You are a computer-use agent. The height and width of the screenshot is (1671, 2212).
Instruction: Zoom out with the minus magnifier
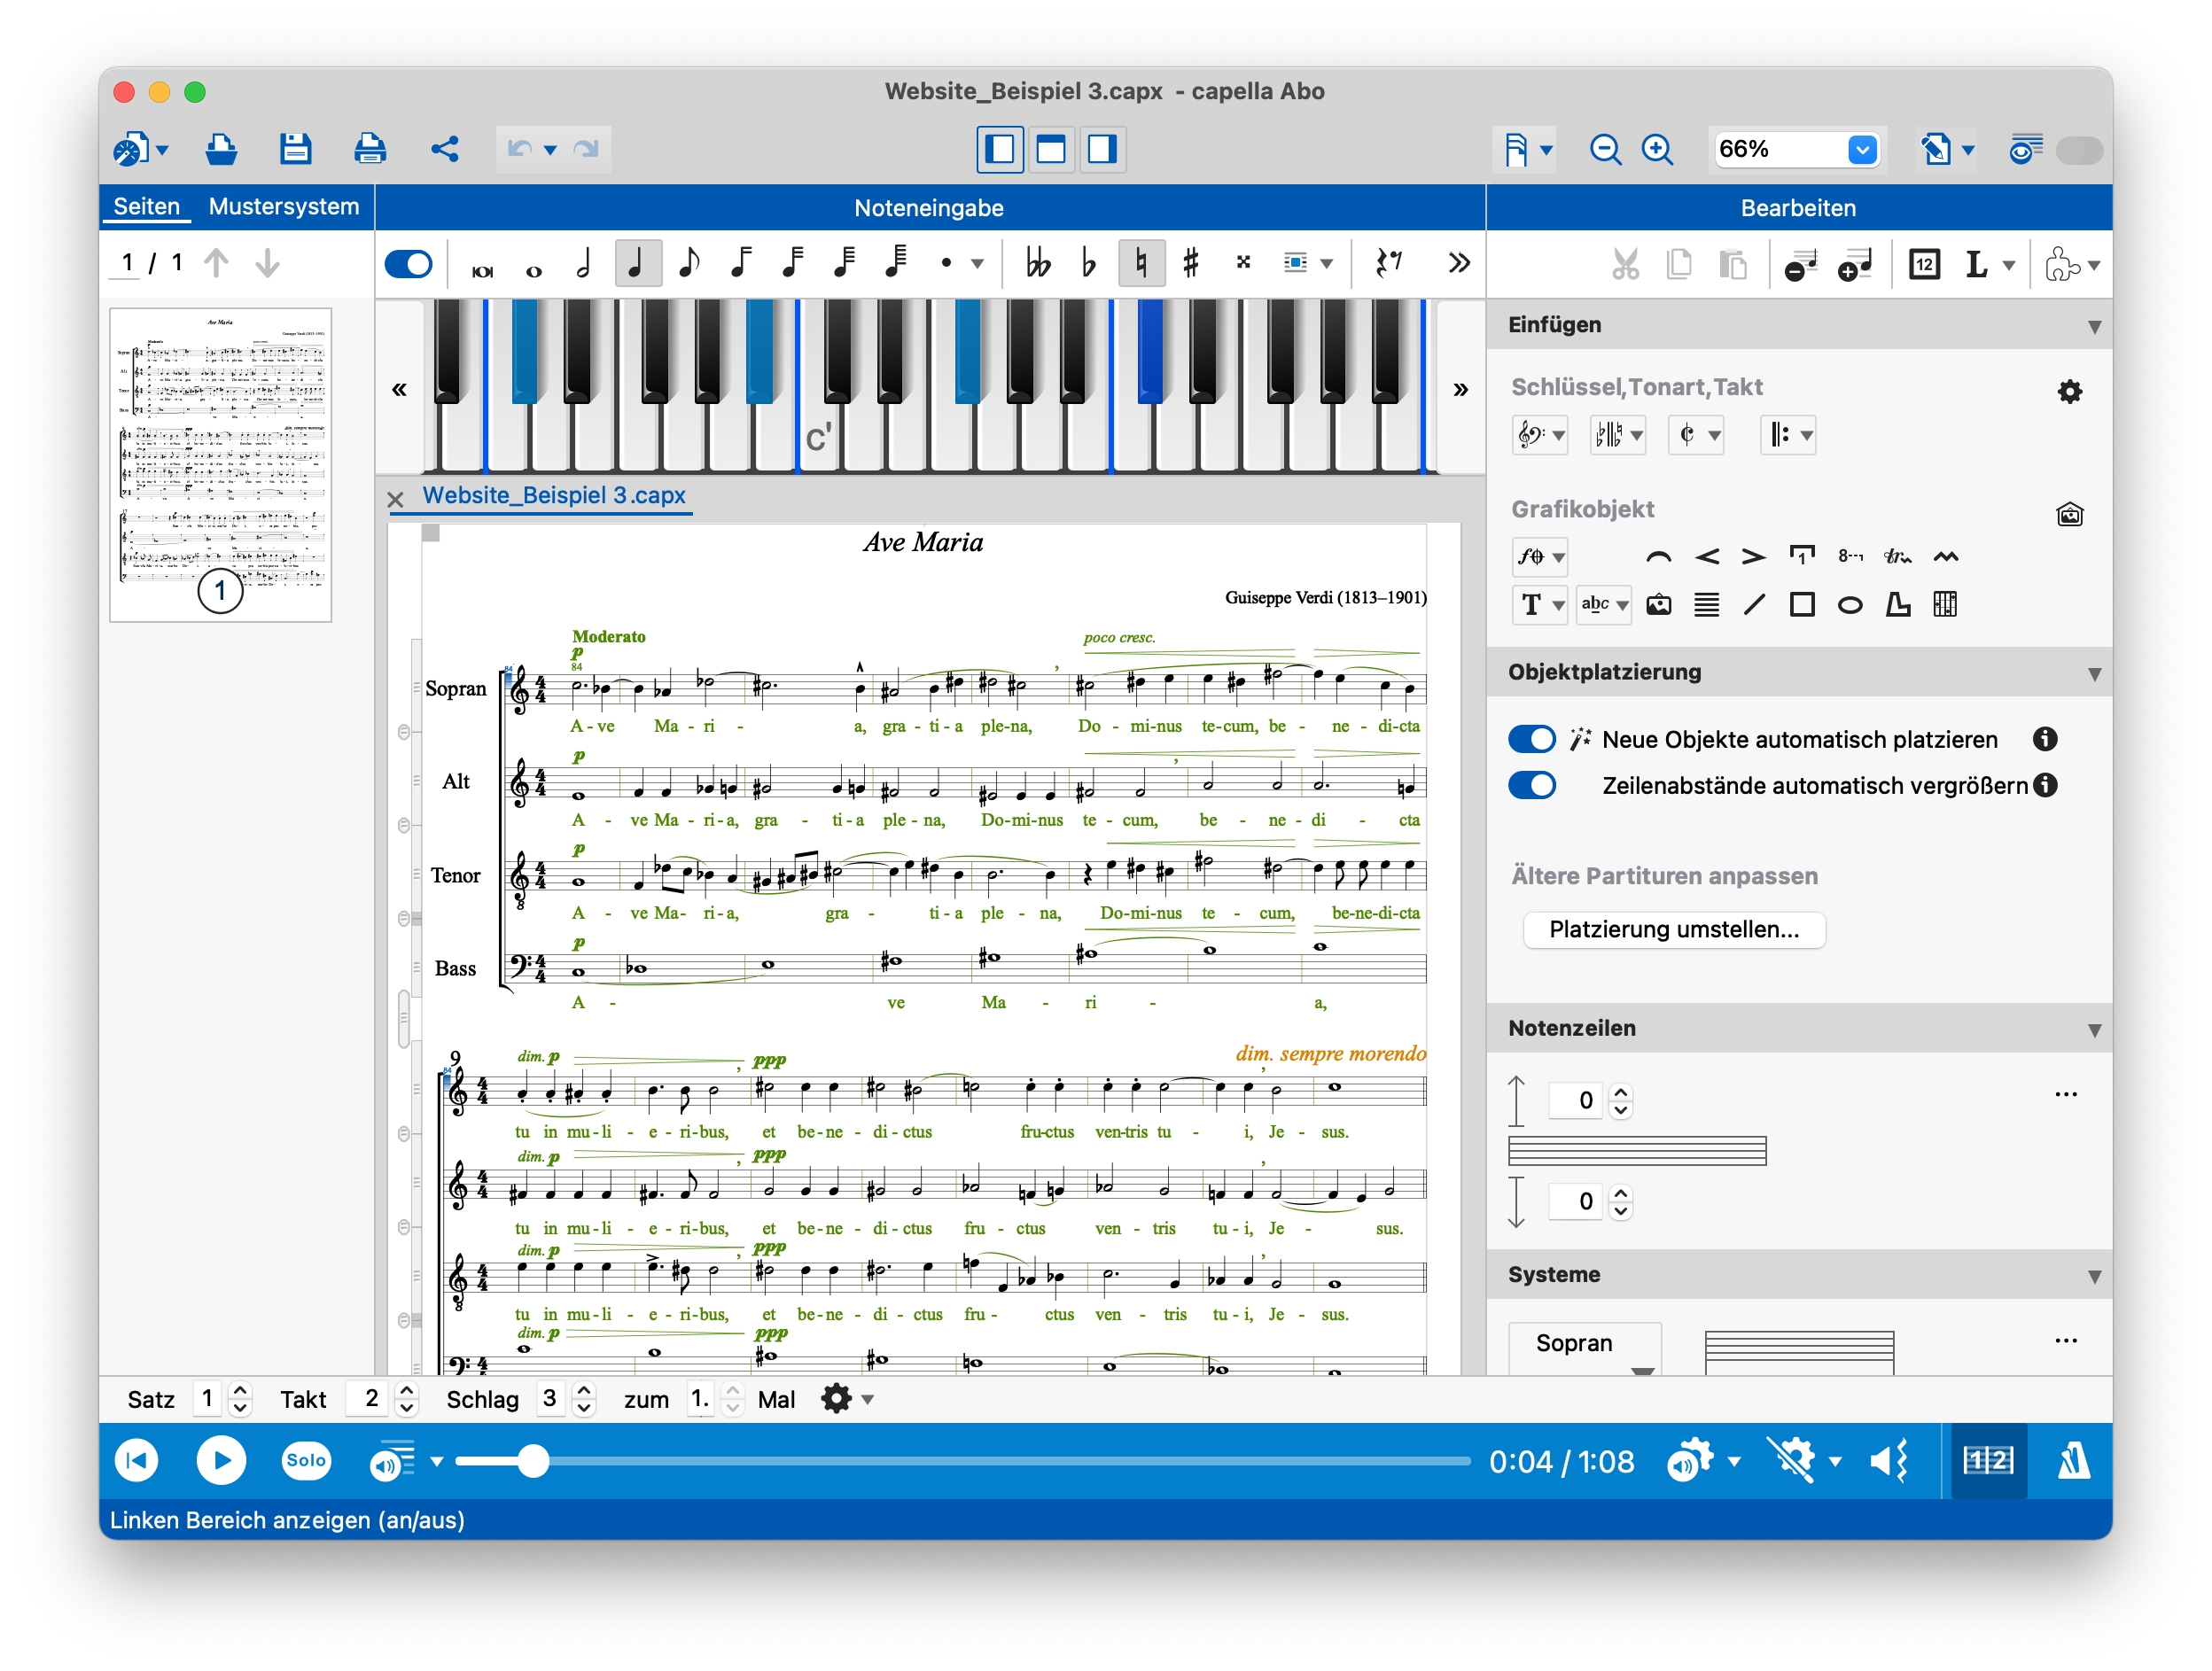1605,149
